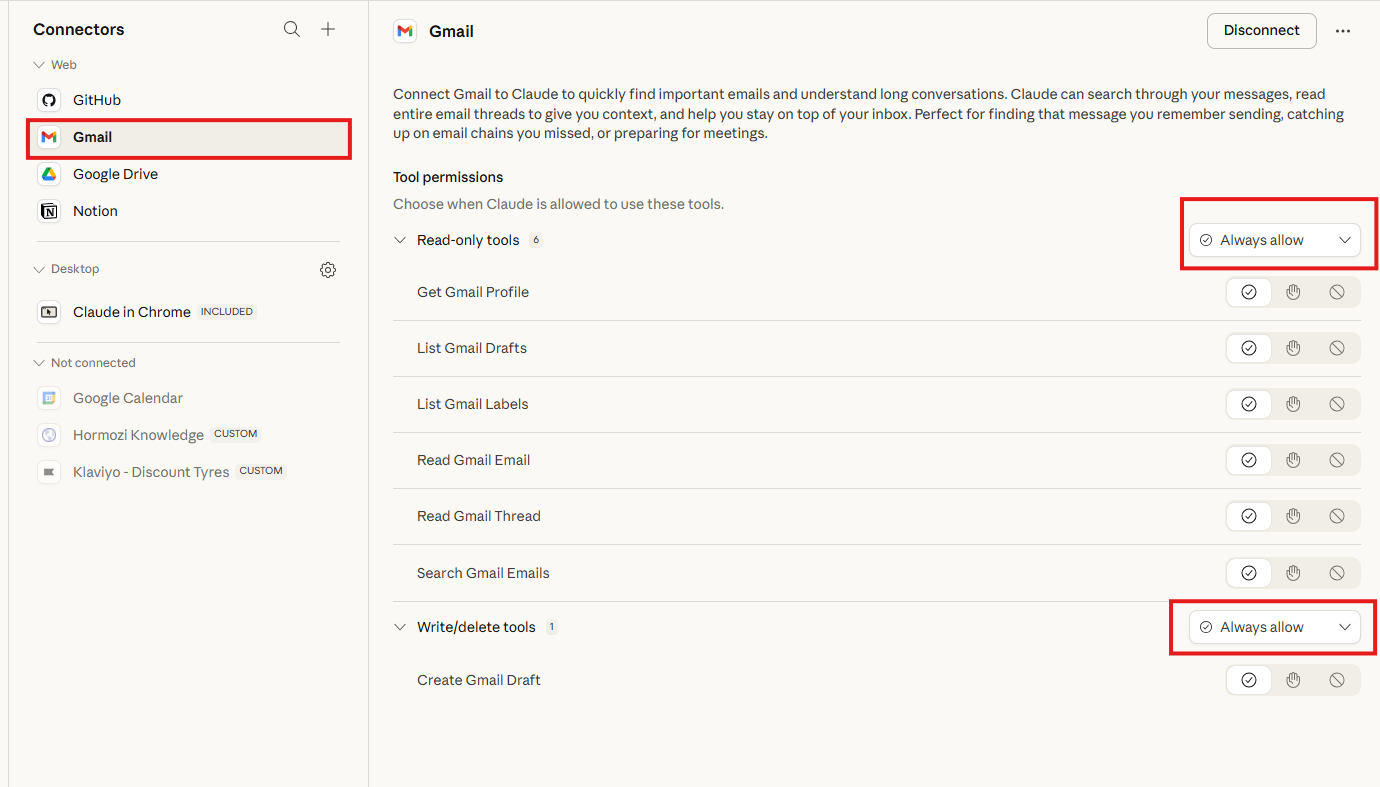The height and width of the screenshot is (787, 1380).
Task: Click the Hormozi Knowledge globe icon
Action: pyautogui.click(x=49, y=435)
